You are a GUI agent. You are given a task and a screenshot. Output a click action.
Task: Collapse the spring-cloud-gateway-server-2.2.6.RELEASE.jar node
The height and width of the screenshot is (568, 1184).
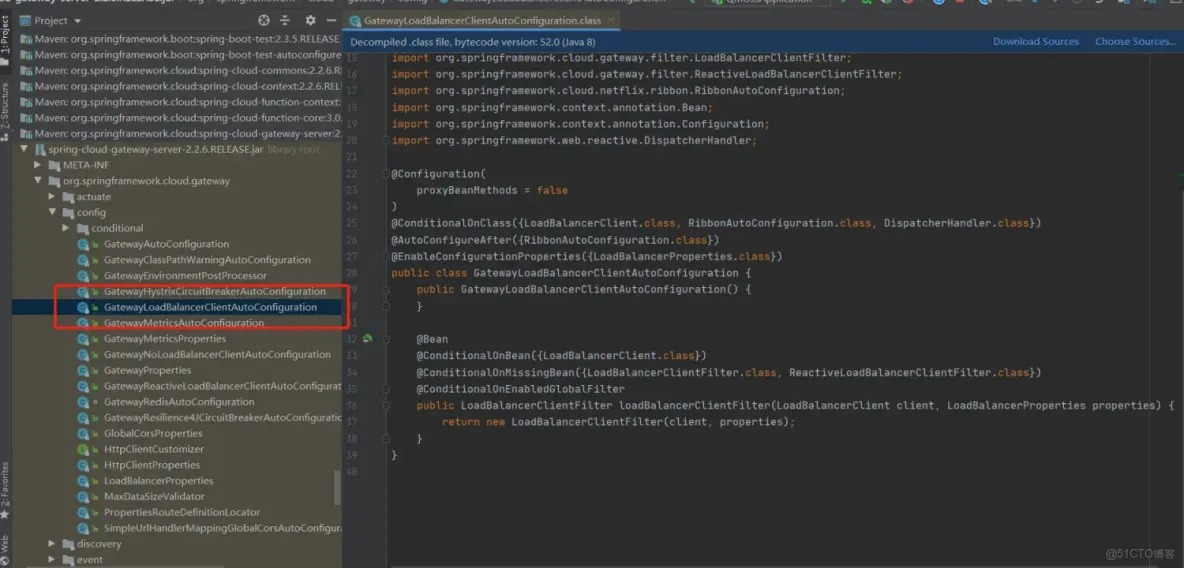click(x=24, y=150)
